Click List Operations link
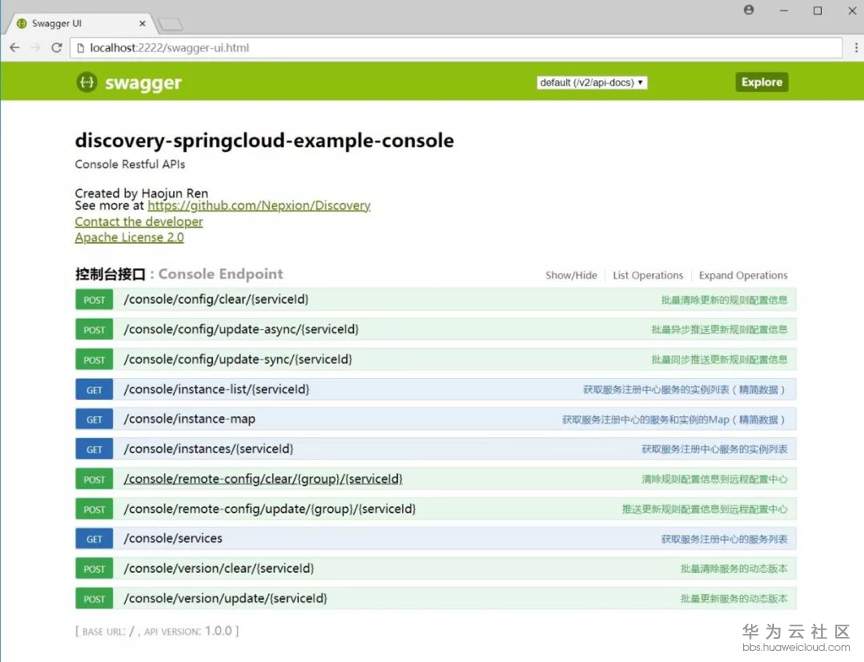Viewport: 864px width, 662px height. pyautogui.click(x=647, y=275)
